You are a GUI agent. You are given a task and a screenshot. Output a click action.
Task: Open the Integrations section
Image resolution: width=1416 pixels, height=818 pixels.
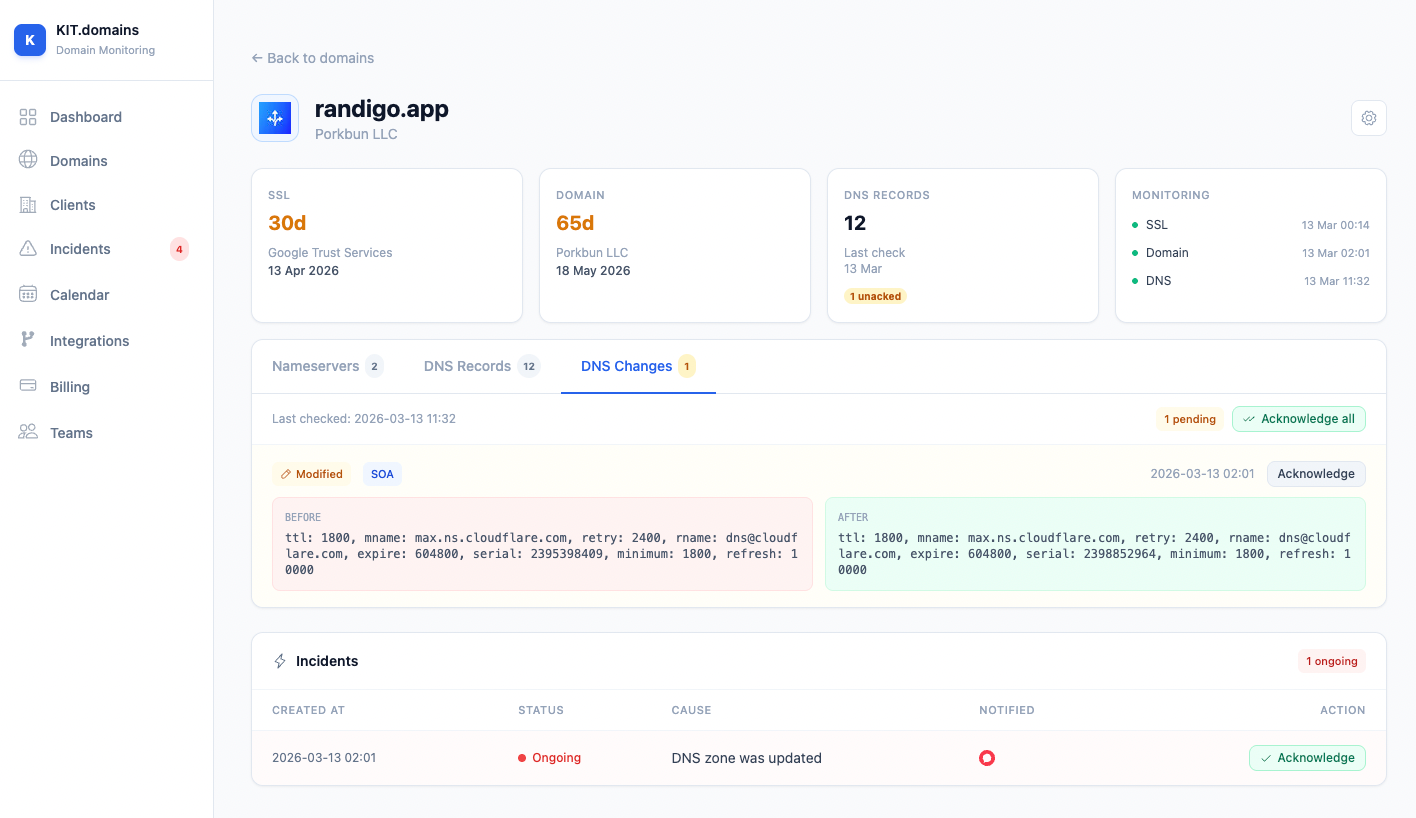89,340
